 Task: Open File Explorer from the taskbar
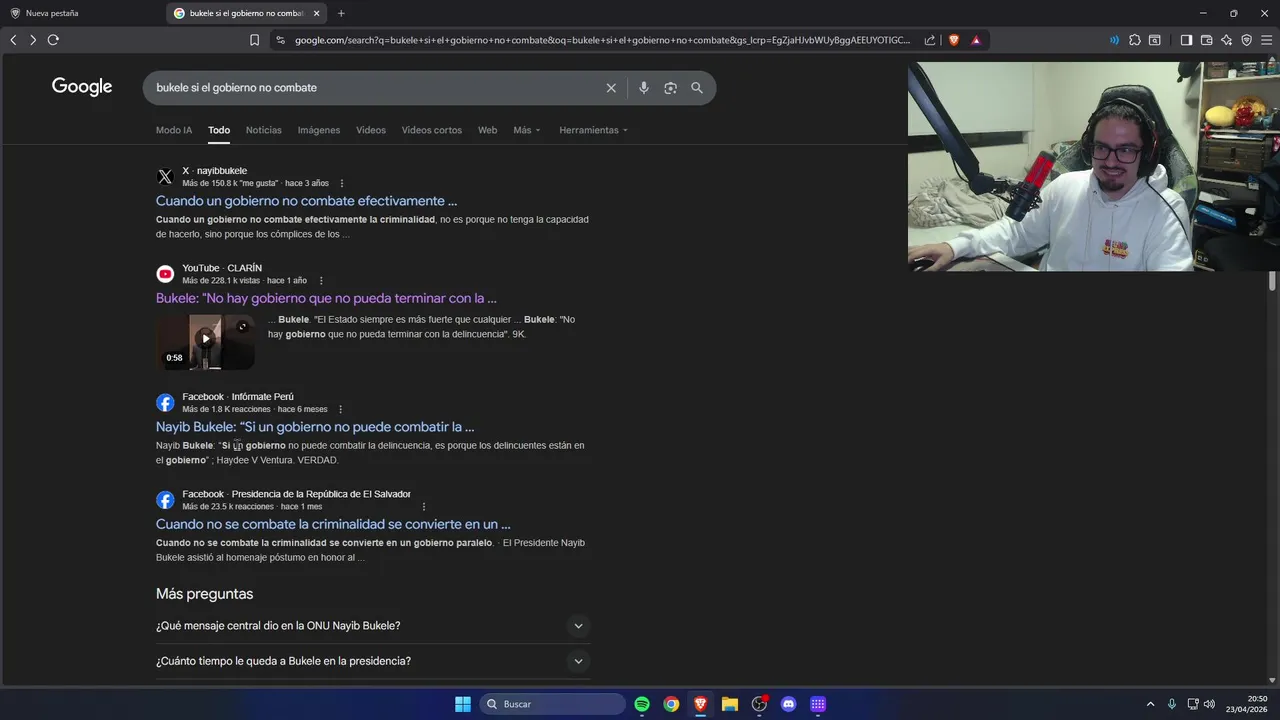click(730, 704)
